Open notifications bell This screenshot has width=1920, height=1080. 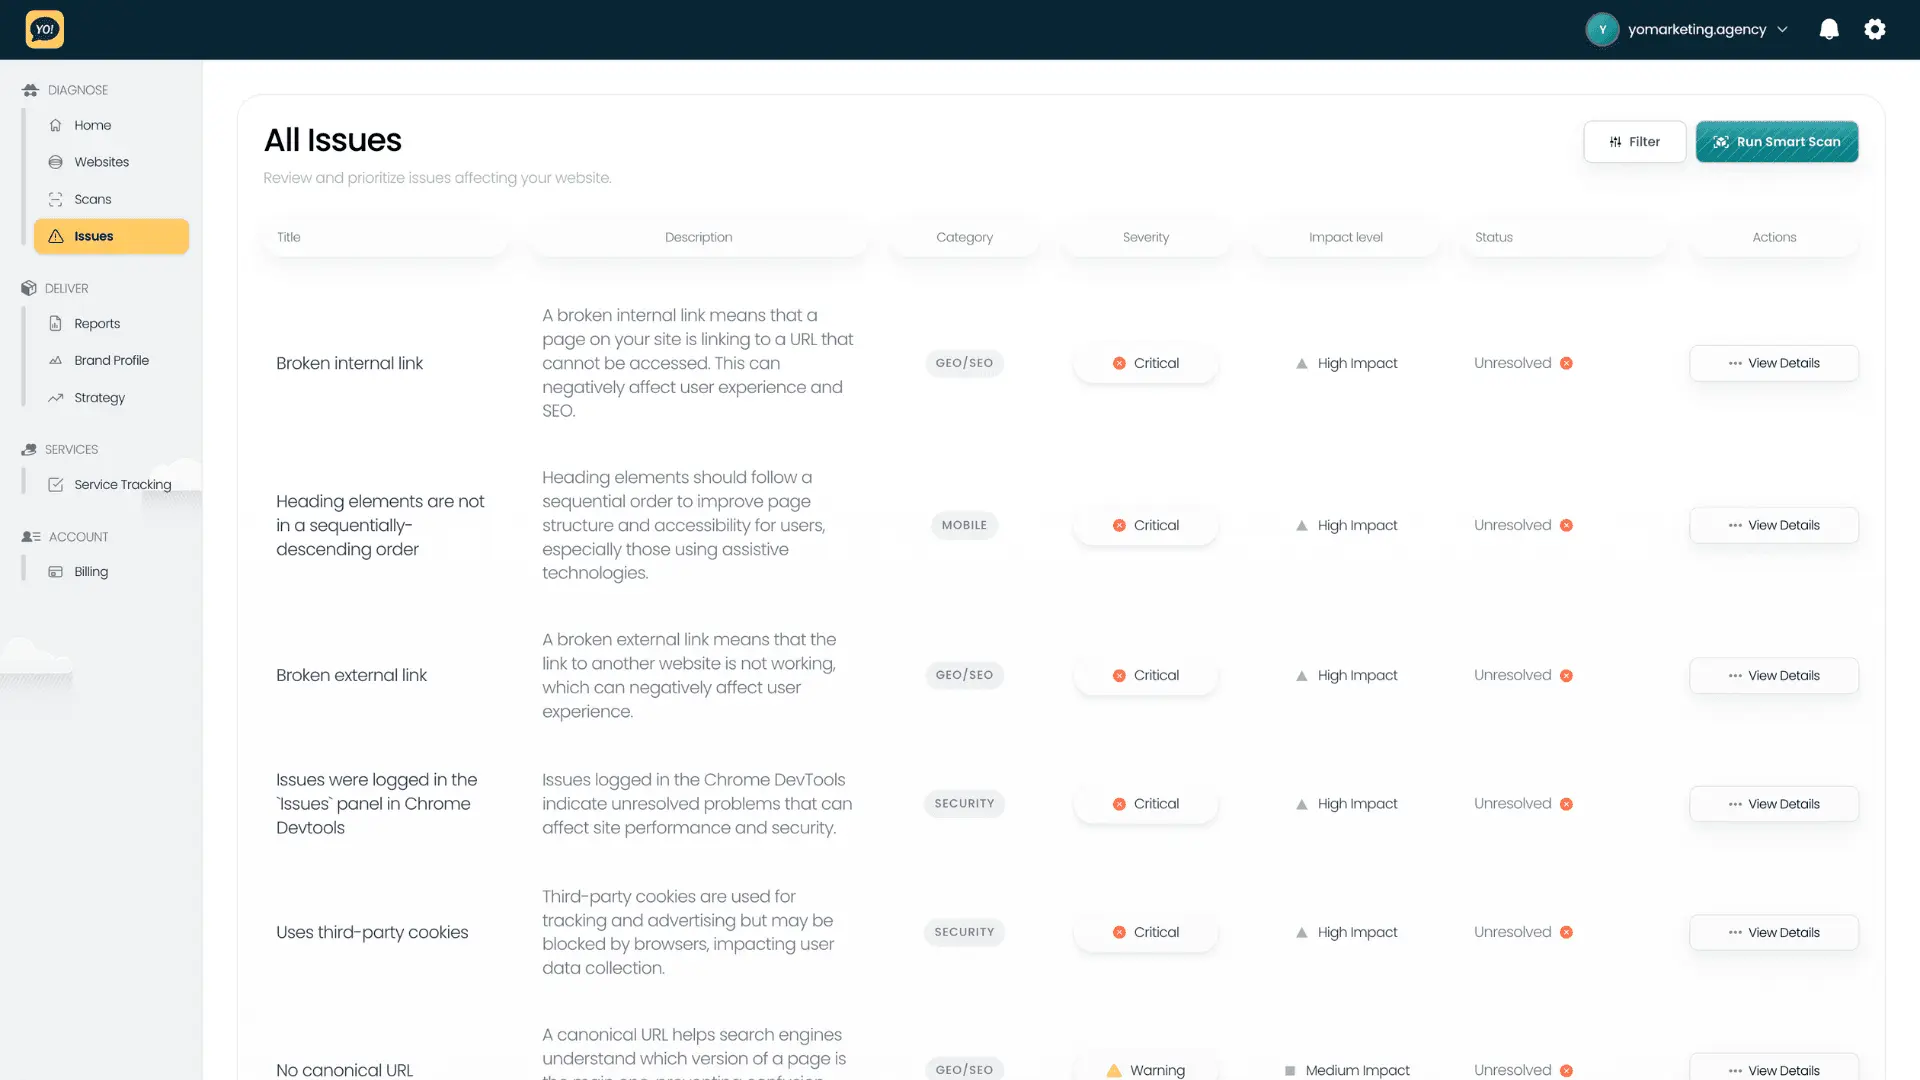[x=1829, y=29]
